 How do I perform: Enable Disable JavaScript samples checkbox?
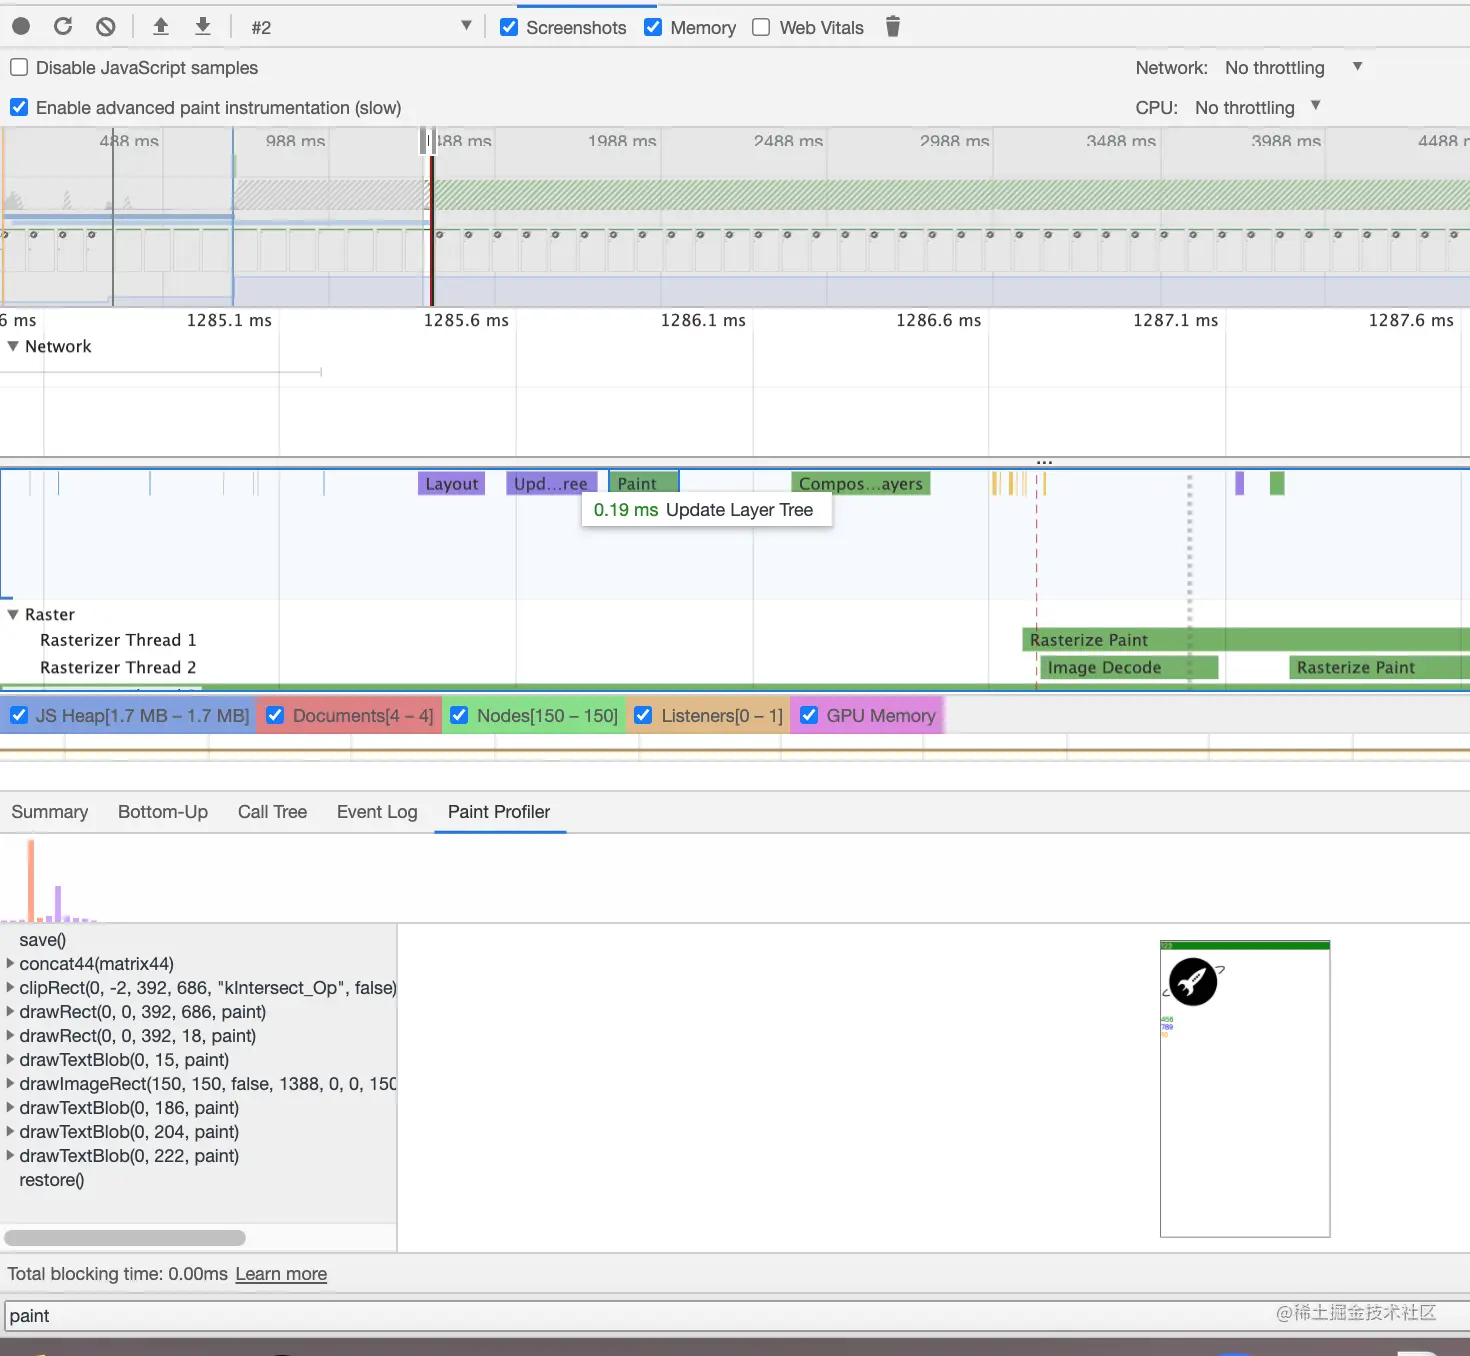click(19, 67)
